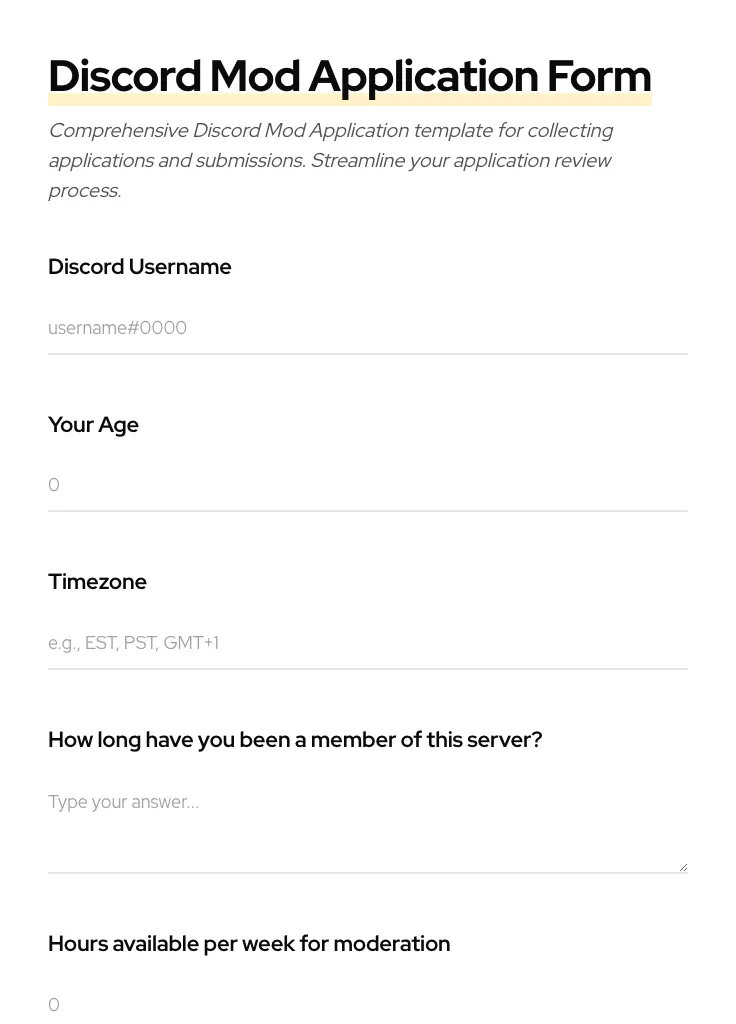Click the membership duration question label
The image size is (736, 1024).
(x=295, y=740)
